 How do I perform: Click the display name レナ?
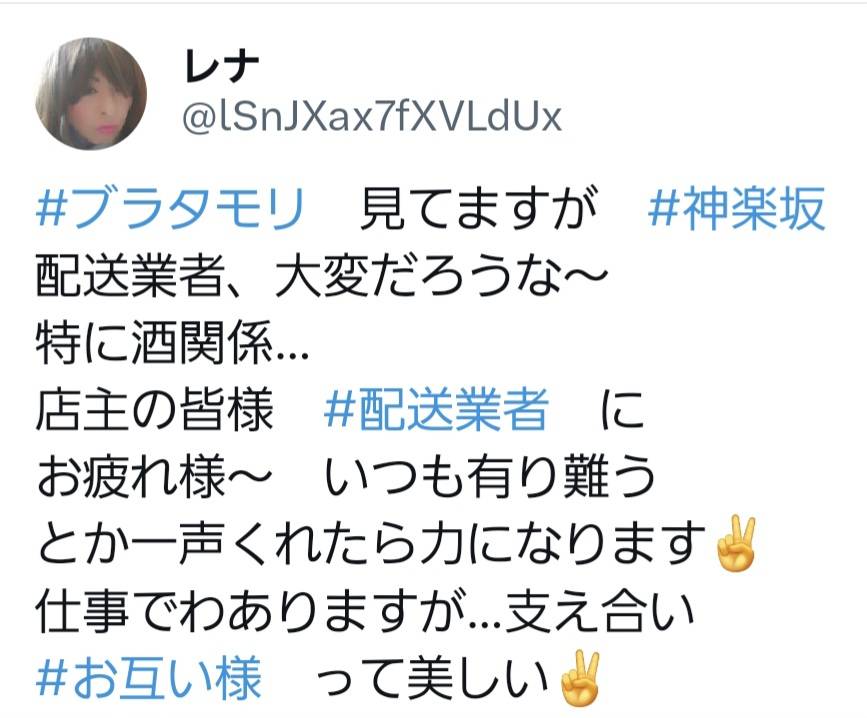click(x=222, y=67)
